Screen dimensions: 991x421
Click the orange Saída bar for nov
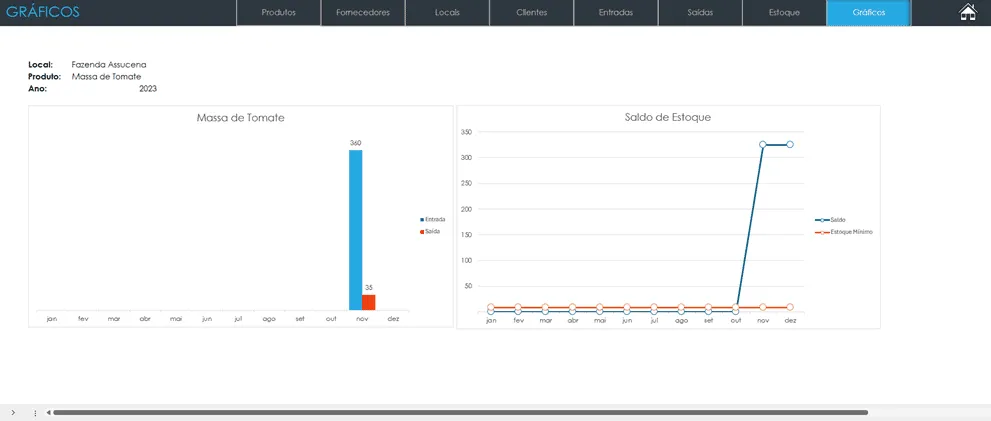369,302
